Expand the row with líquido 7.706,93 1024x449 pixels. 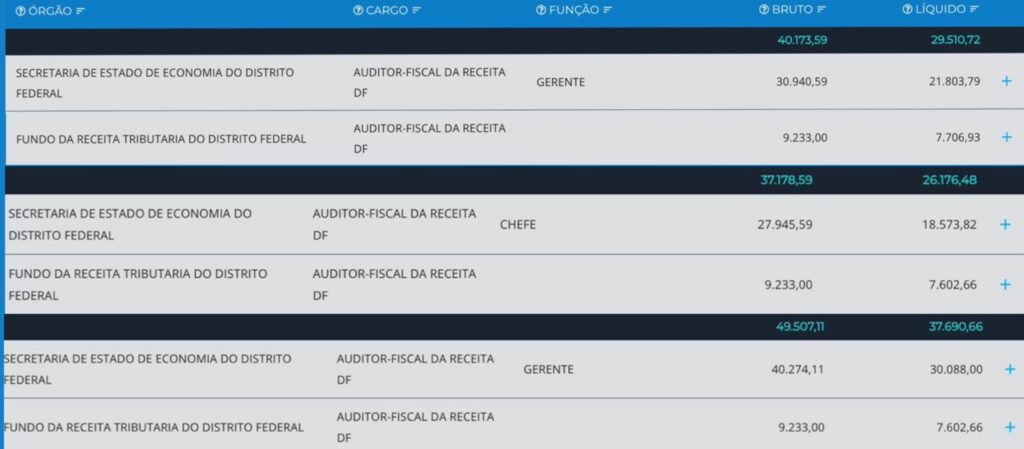1006,137
